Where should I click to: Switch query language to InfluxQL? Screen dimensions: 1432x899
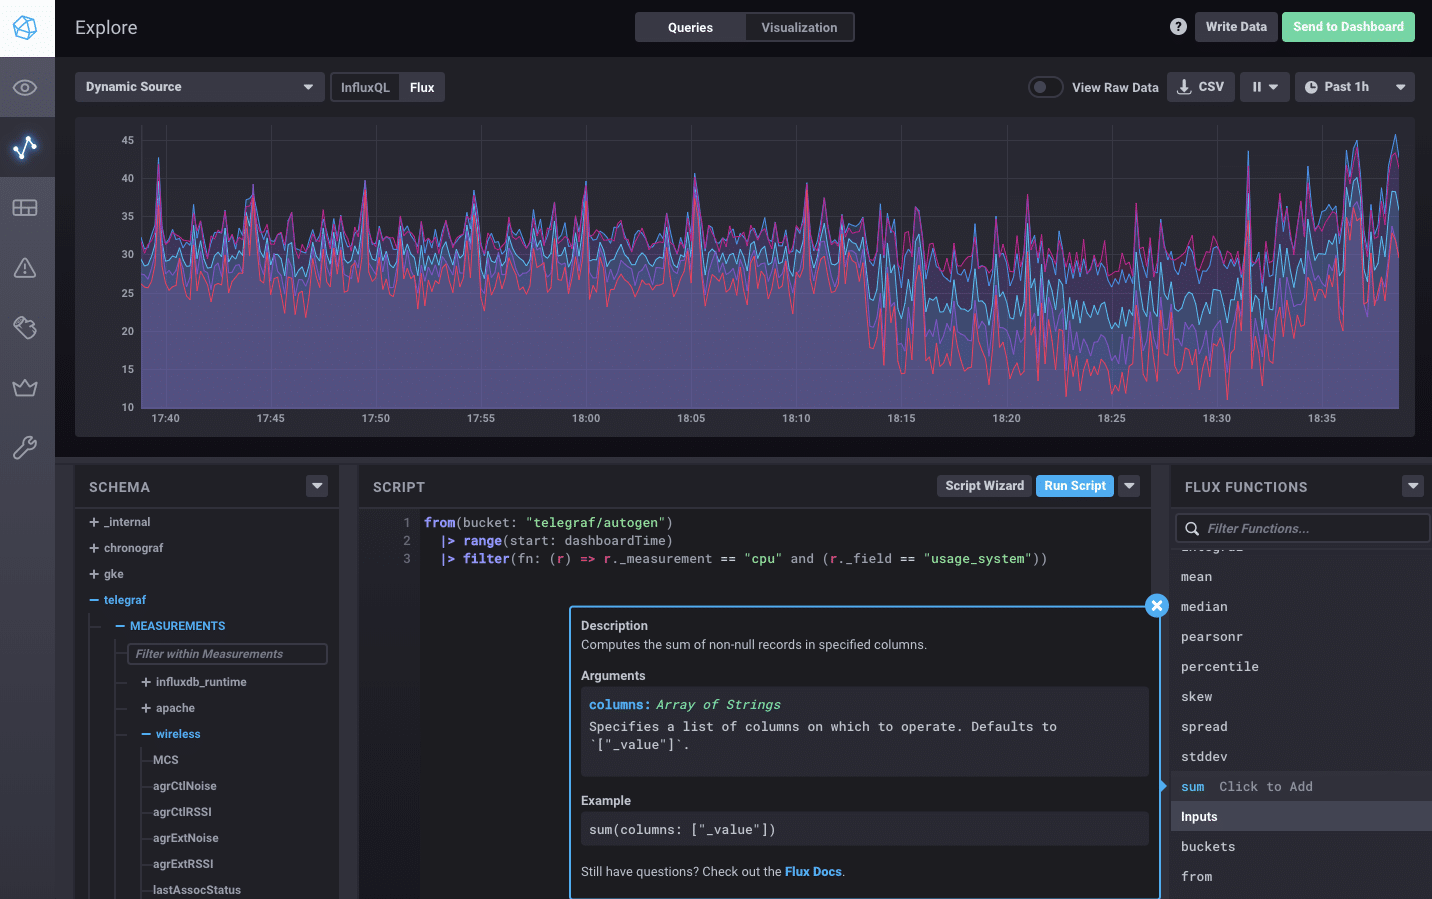click(x=365, y=87)
